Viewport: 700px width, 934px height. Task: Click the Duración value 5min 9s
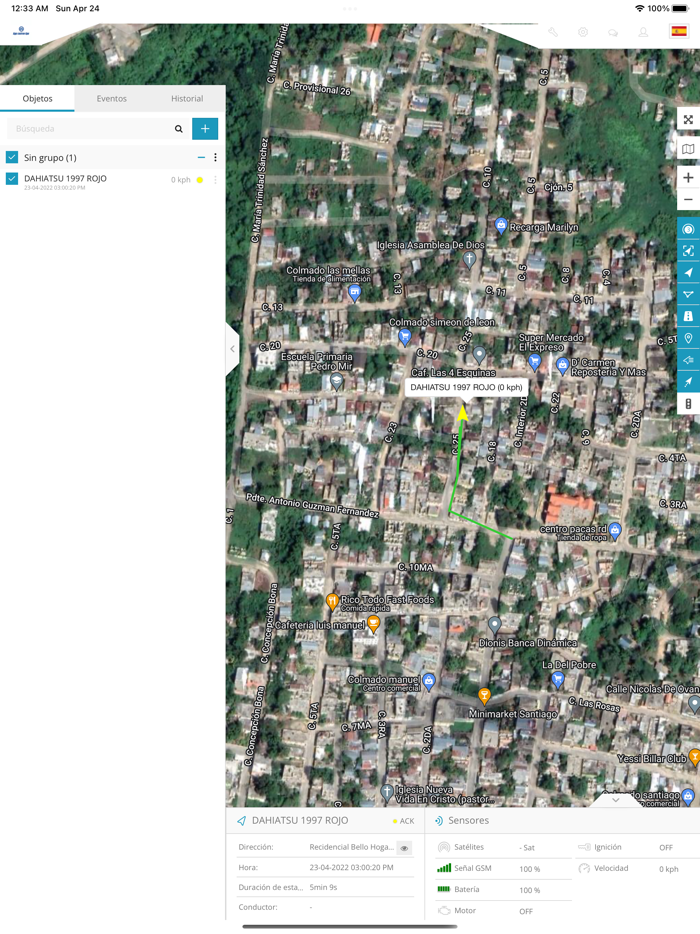click(323, 888)
